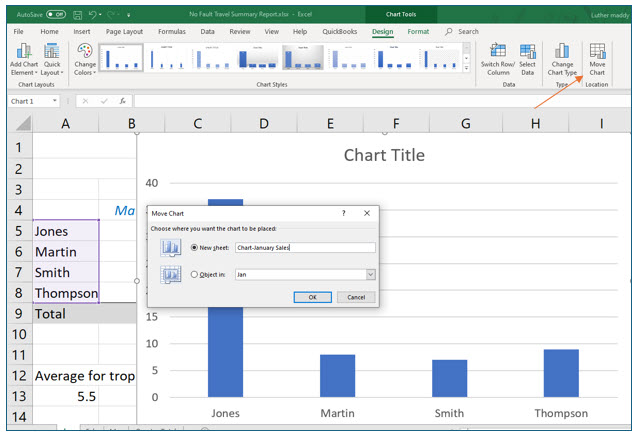Switch to the View tab

271,31
